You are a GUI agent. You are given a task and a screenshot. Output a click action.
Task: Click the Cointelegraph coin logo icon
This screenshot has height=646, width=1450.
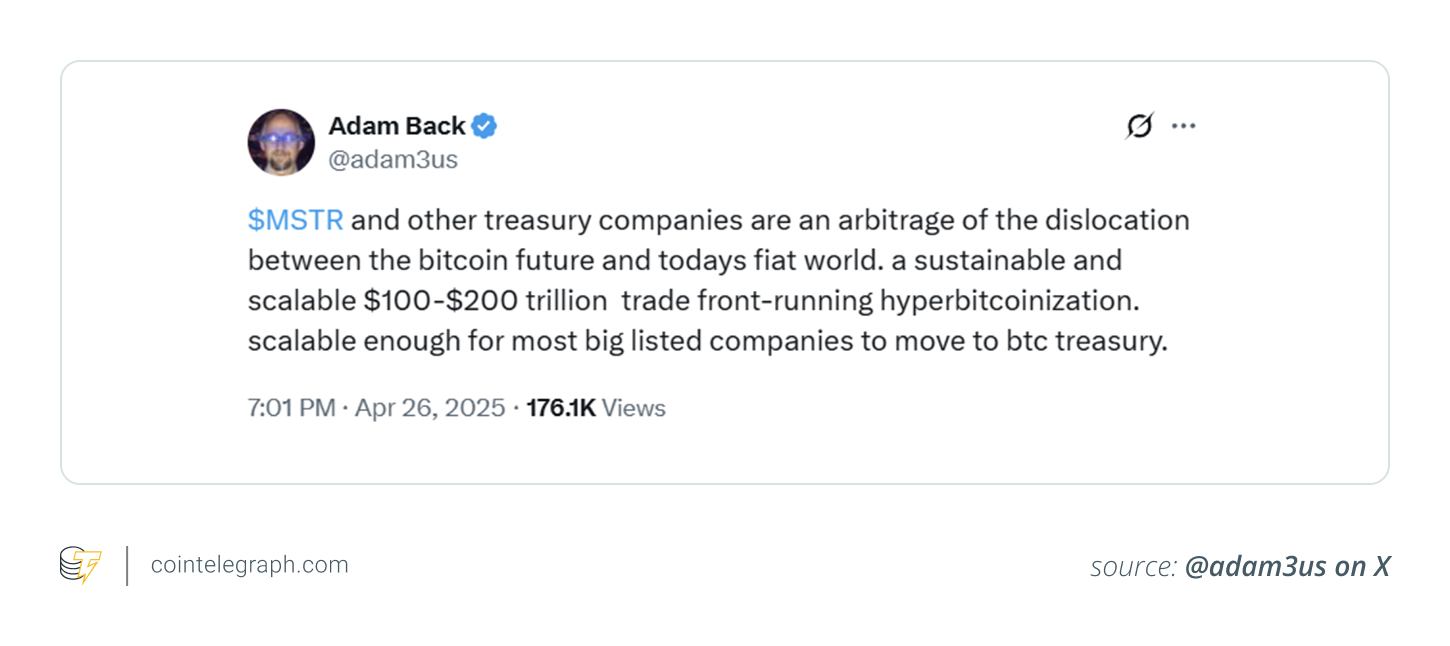80,565
